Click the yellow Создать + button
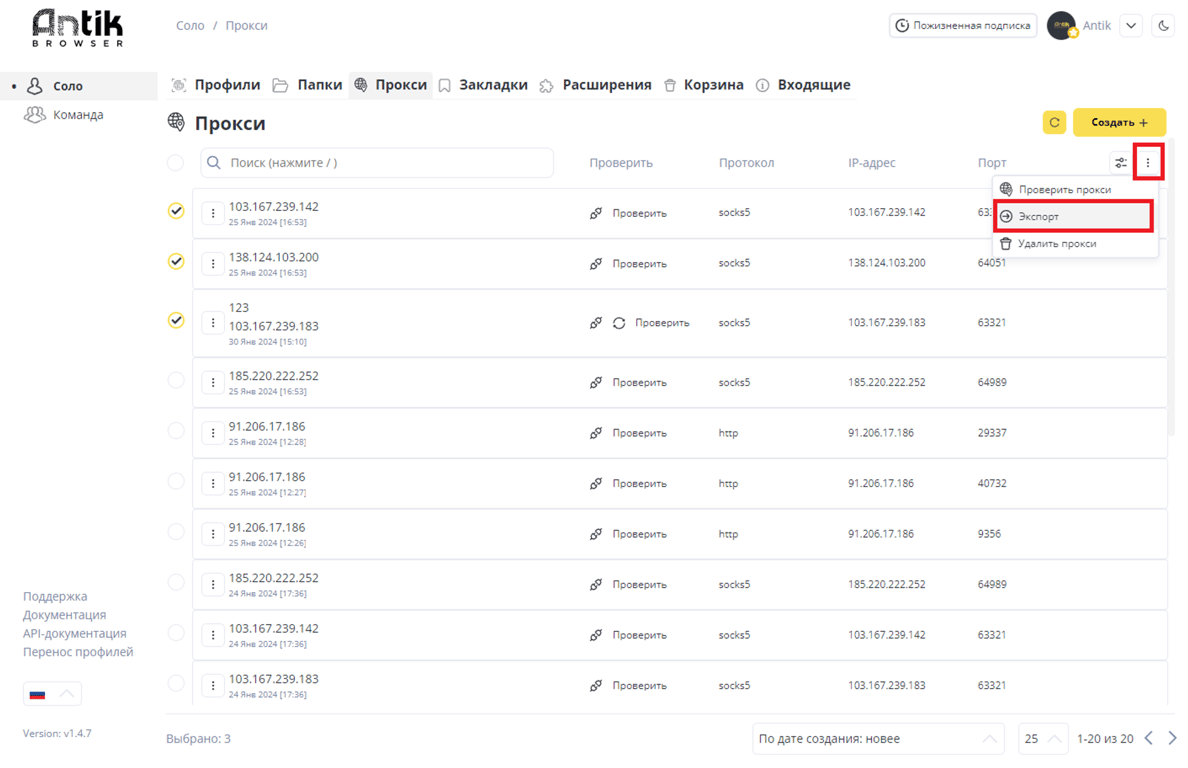1188x768 pixels. pos(1119,123)
